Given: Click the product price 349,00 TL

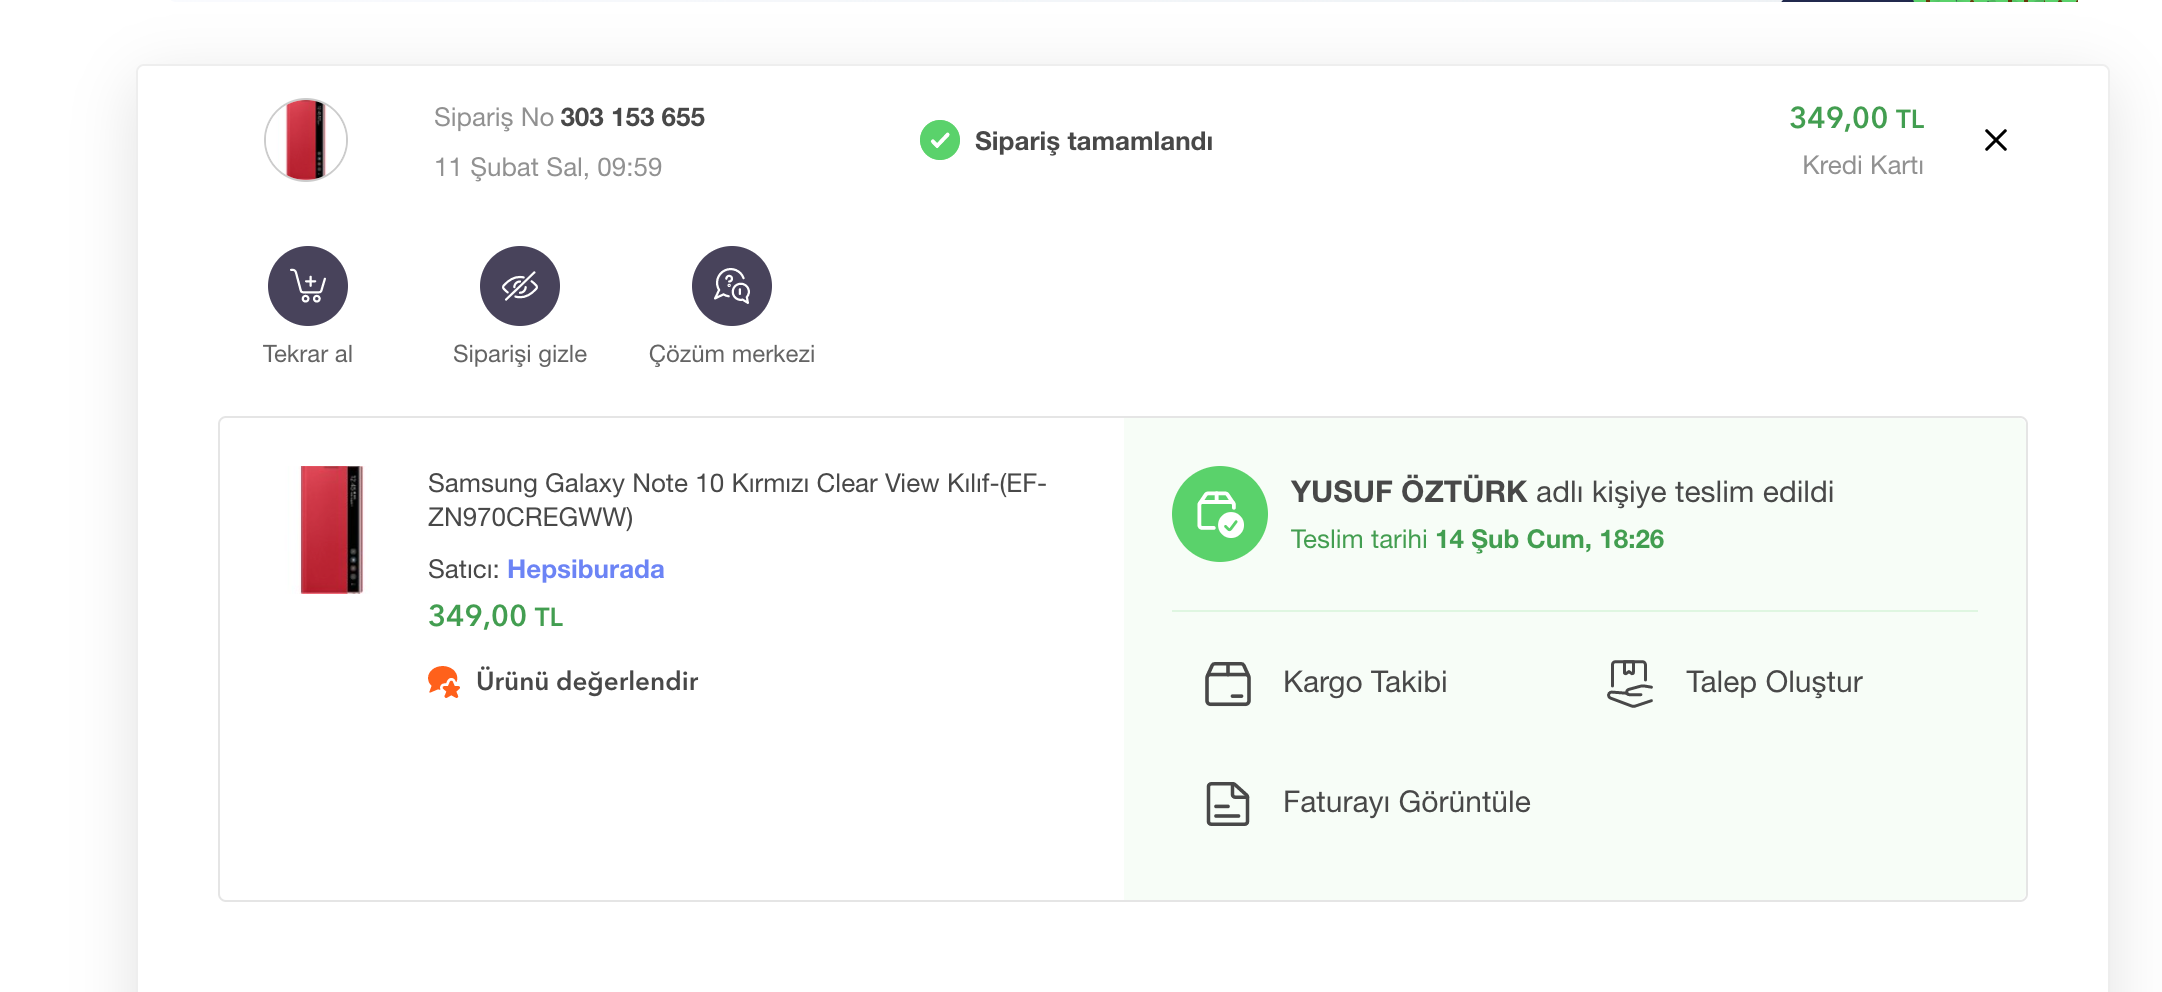Looking at the screenshot, I should [496, 616].
